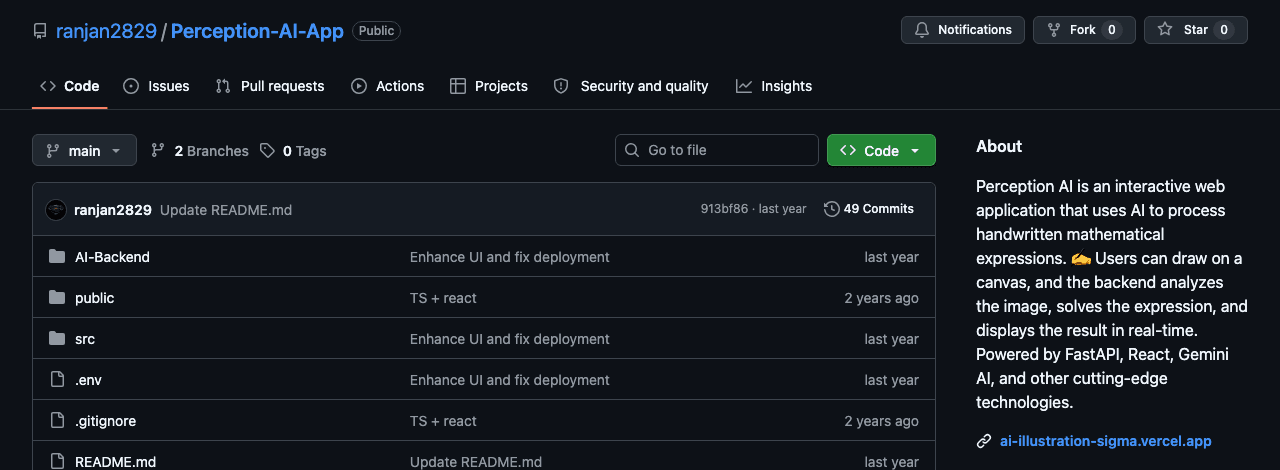Open commit hash 913bf86
Image resolution: width=1280 pixels, height=470 pixels.
724,209
